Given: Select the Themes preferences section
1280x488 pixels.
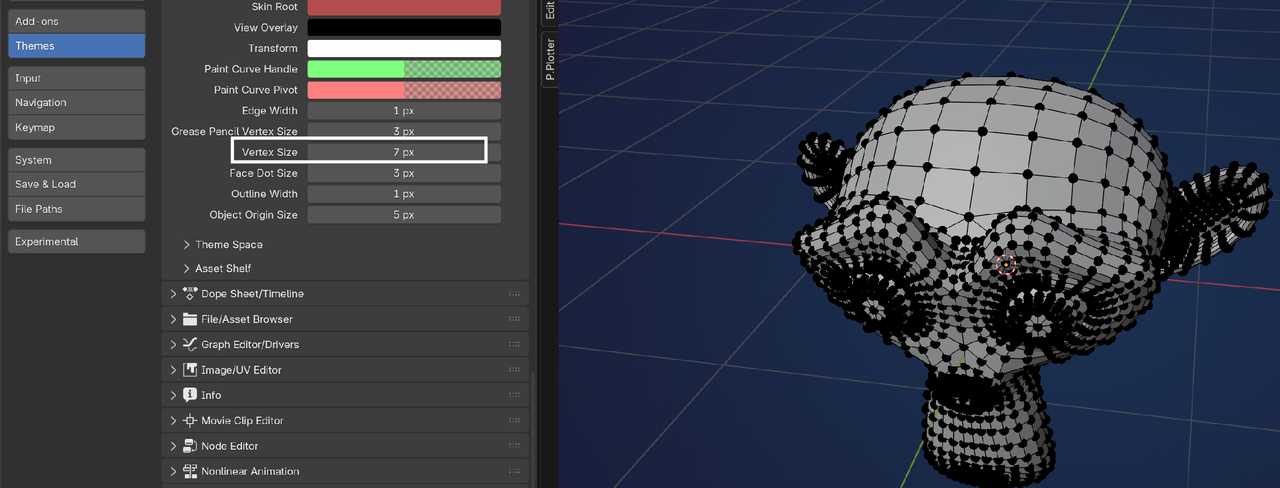Looking at the screenshot, I should pyautogui.click(x=77, y=46).
